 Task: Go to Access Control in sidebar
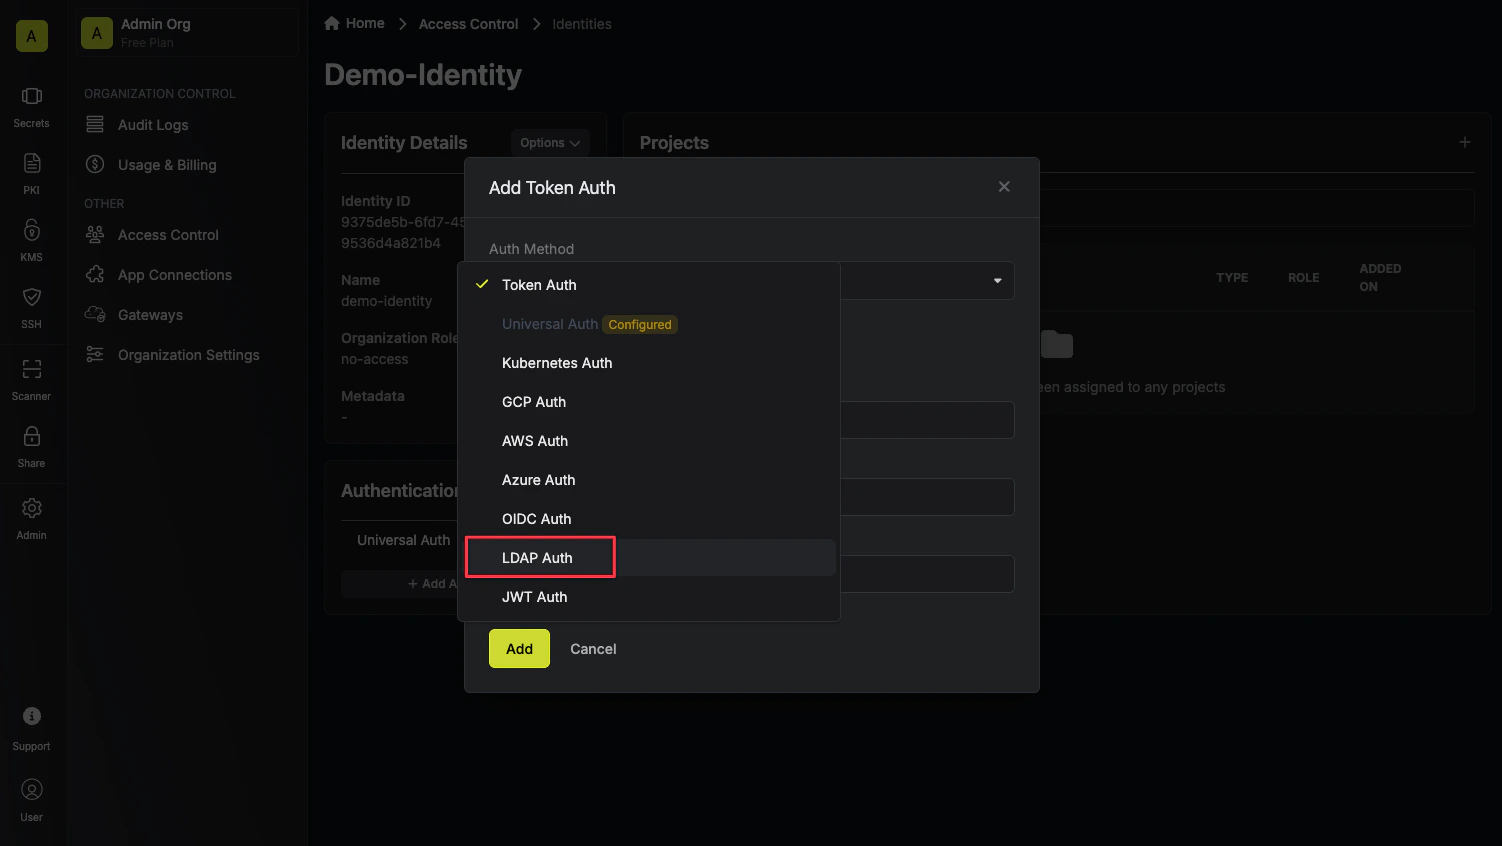coord(168,235)
